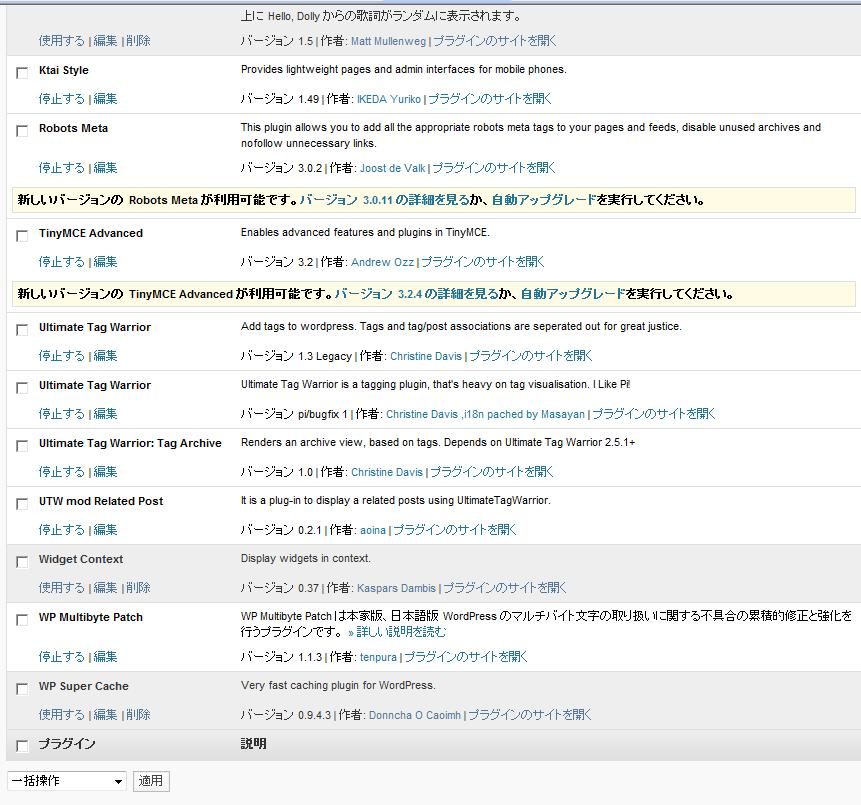Open Christine Davis link on 1.3 Legacy row
Viewport: 861px width, 805px height.
click(x=426, y=356)
